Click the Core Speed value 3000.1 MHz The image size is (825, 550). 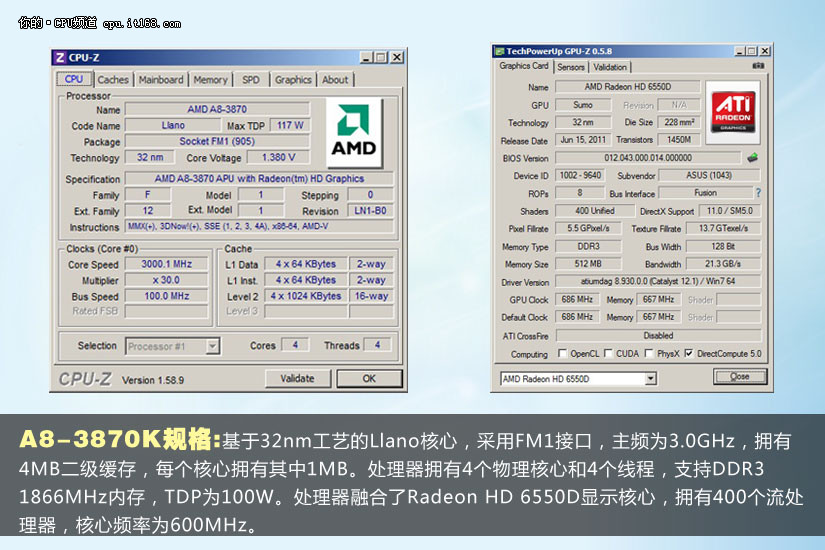point(166,264)
